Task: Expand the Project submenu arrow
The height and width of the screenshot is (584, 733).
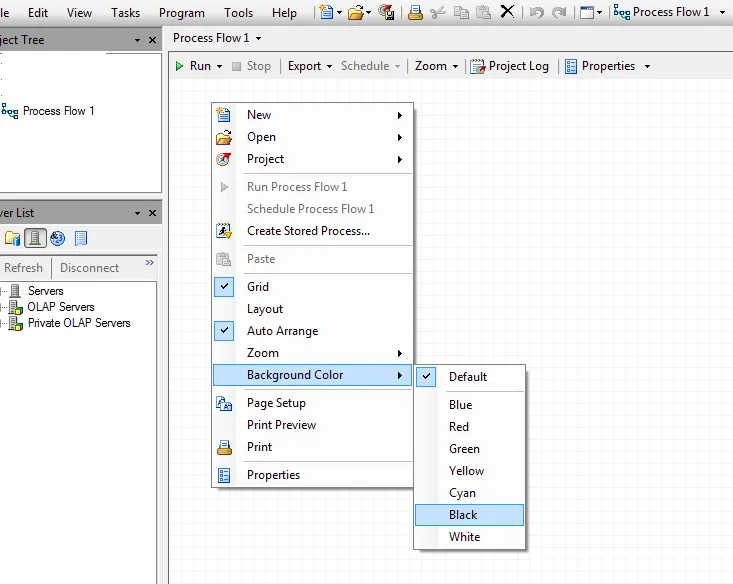Action: (400, 159)
